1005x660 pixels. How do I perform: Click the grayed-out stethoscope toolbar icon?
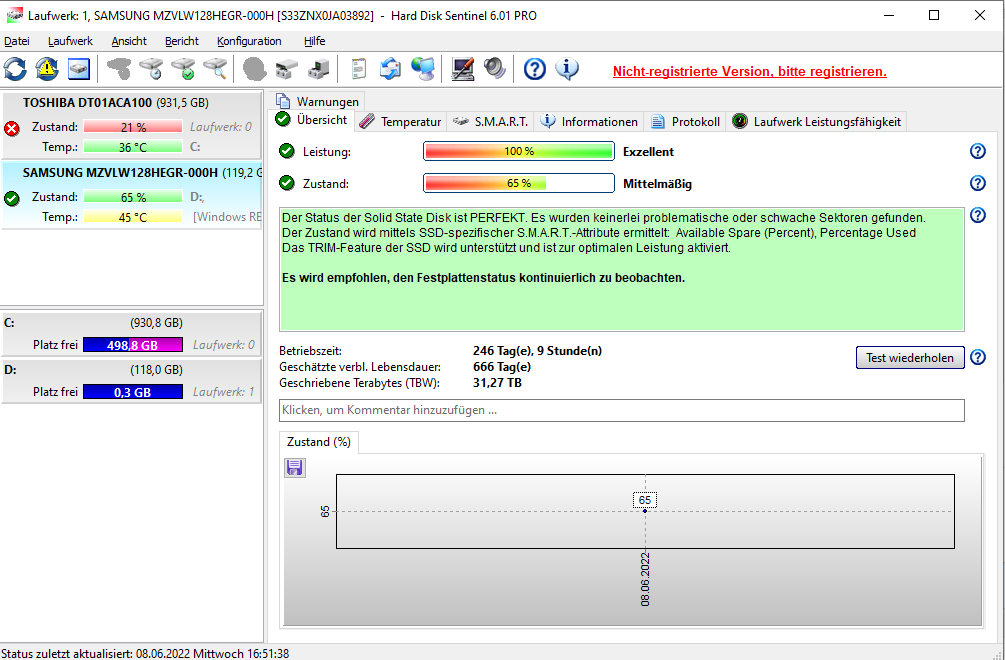click(119, 69)
